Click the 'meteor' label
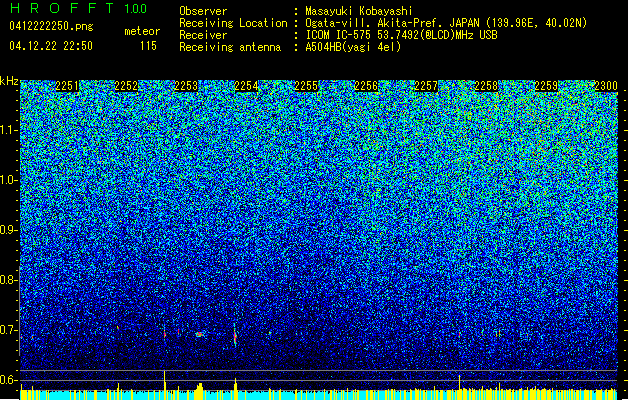The image size is (629, 400). 142,31
